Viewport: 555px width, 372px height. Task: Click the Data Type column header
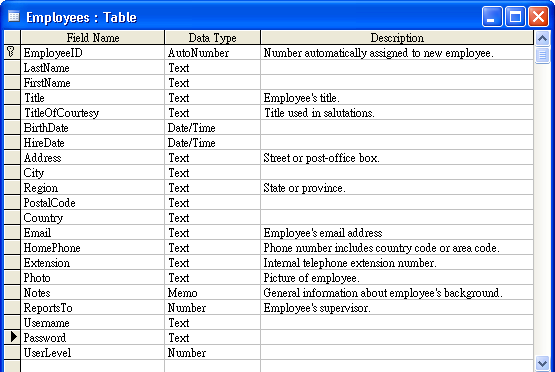click(x=212, y=38)
